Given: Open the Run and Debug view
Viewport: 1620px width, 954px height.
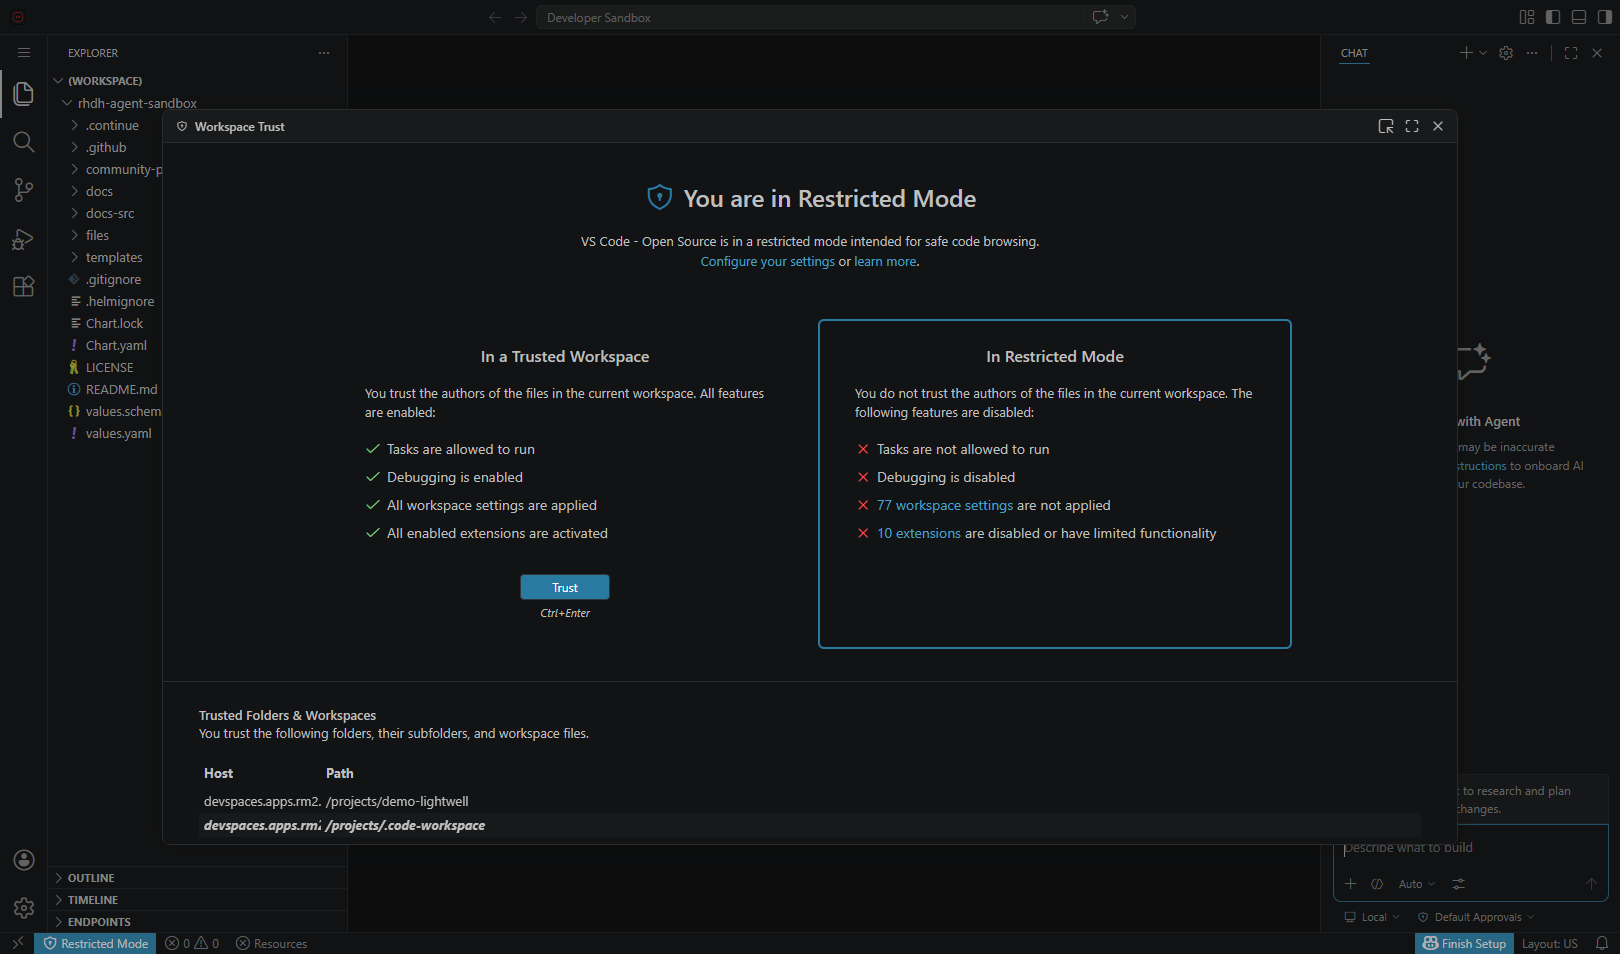Looking at the screenshot, I should pos(24,238).
